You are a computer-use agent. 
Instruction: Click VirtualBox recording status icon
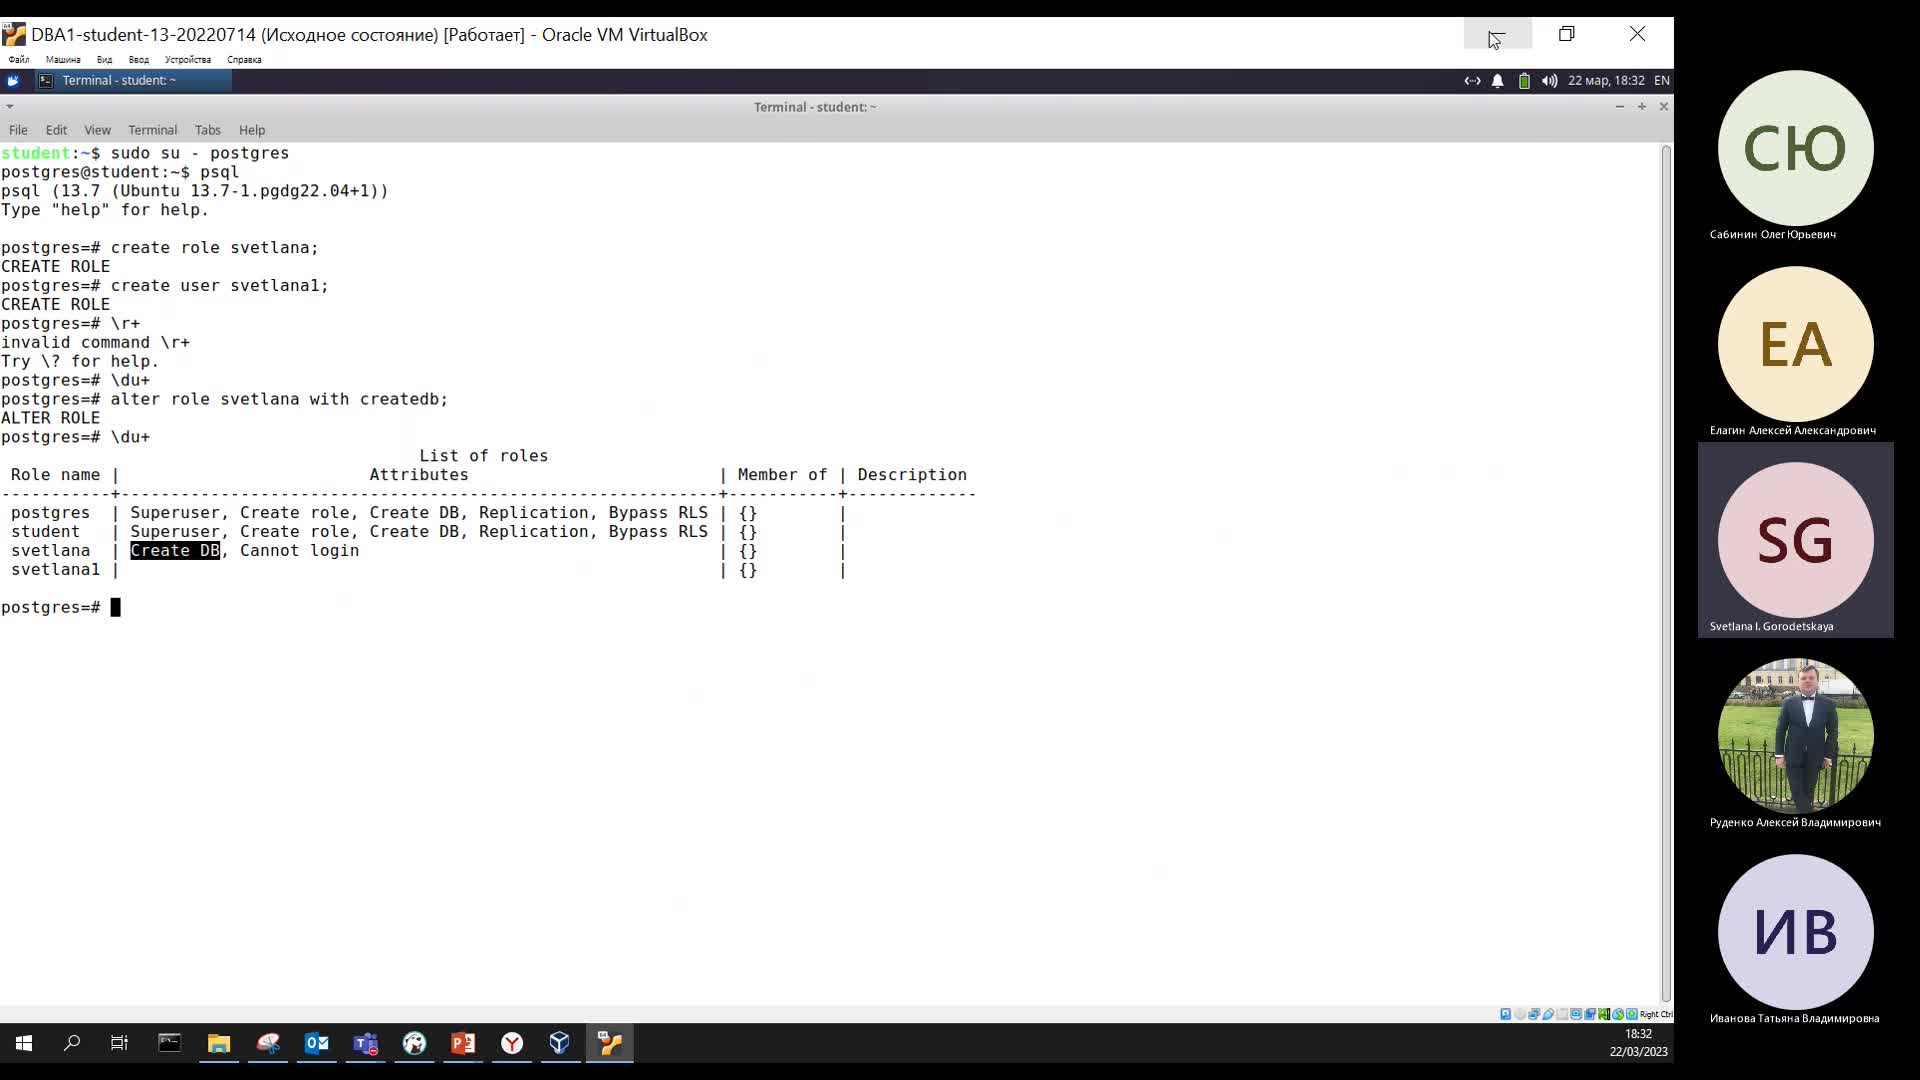click(x=1590, y=1014)
